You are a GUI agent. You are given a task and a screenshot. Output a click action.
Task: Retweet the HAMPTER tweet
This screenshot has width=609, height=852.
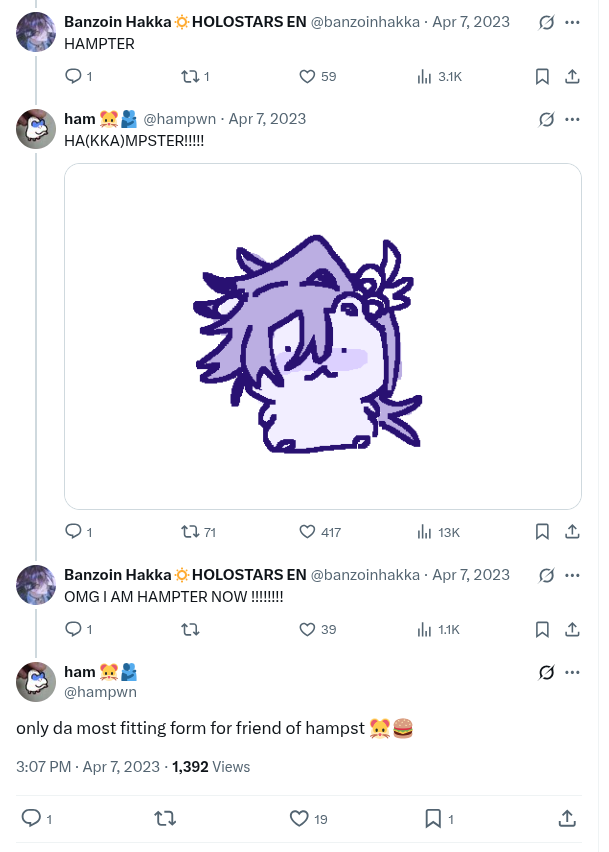pos(187,76)
